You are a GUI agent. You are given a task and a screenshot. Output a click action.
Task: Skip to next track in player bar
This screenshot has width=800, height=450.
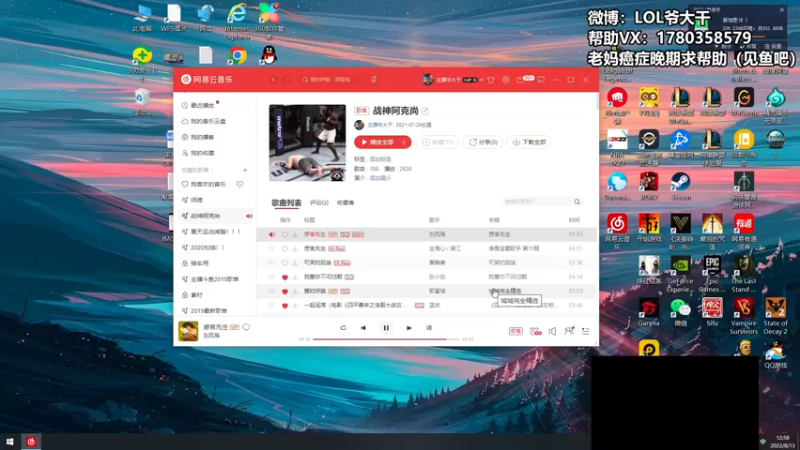(409, 328)
